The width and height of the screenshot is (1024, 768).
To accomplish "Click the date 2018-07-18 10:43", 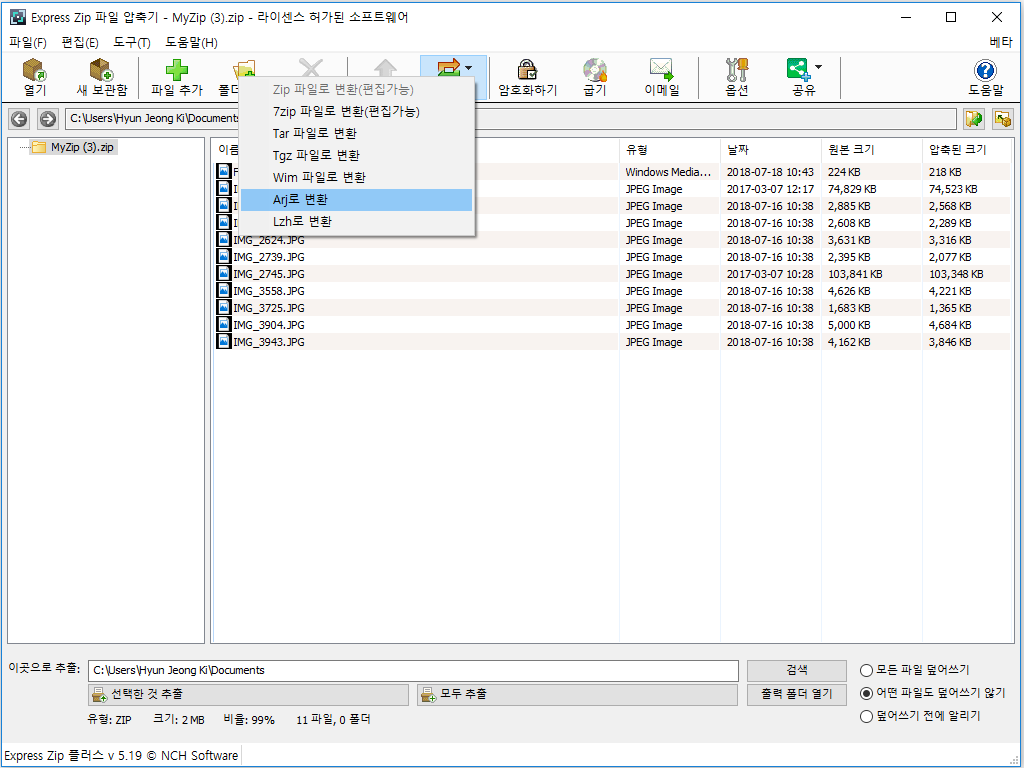I will [x=770, y=172].
